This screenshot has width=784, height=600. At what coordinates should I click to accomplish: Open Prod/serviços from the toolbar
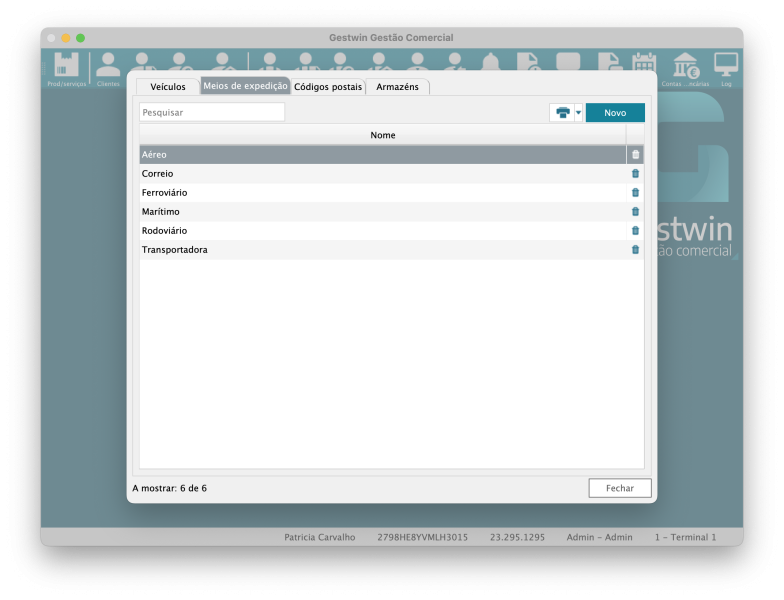click(x=66, y=69)
